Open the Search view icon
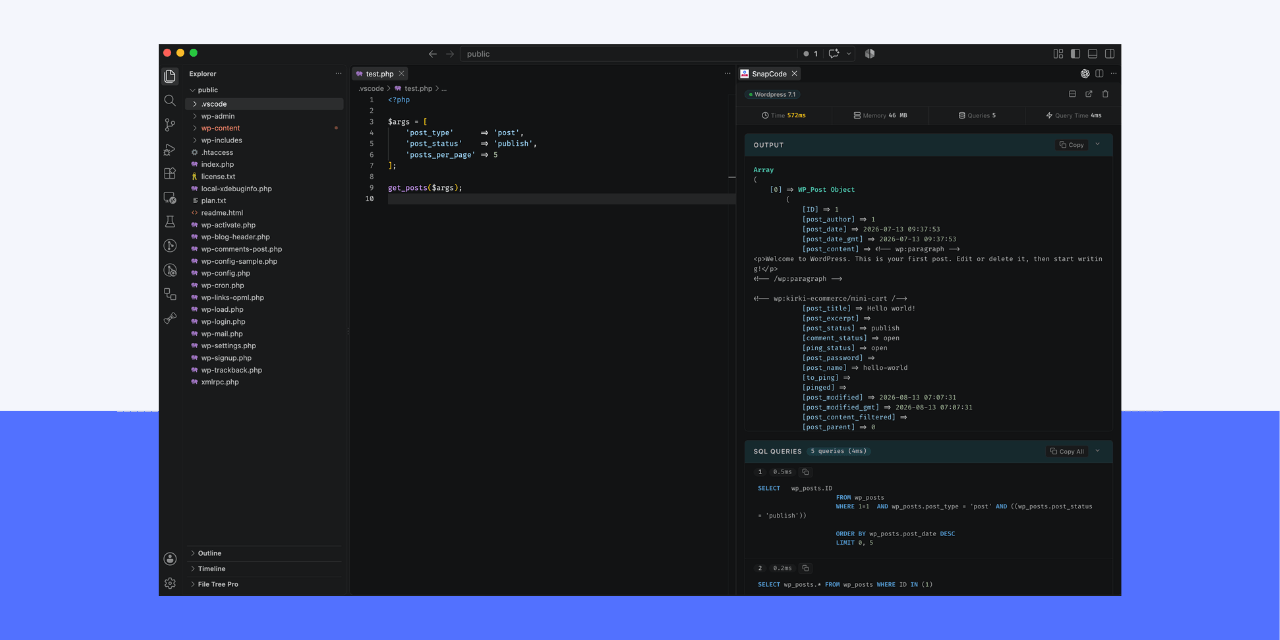 point(170,100)
